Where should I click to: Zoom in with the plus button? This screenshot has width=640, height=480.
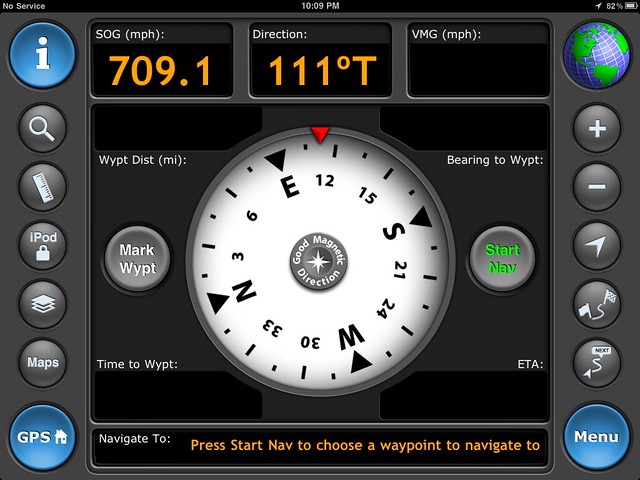coord(597,129)
